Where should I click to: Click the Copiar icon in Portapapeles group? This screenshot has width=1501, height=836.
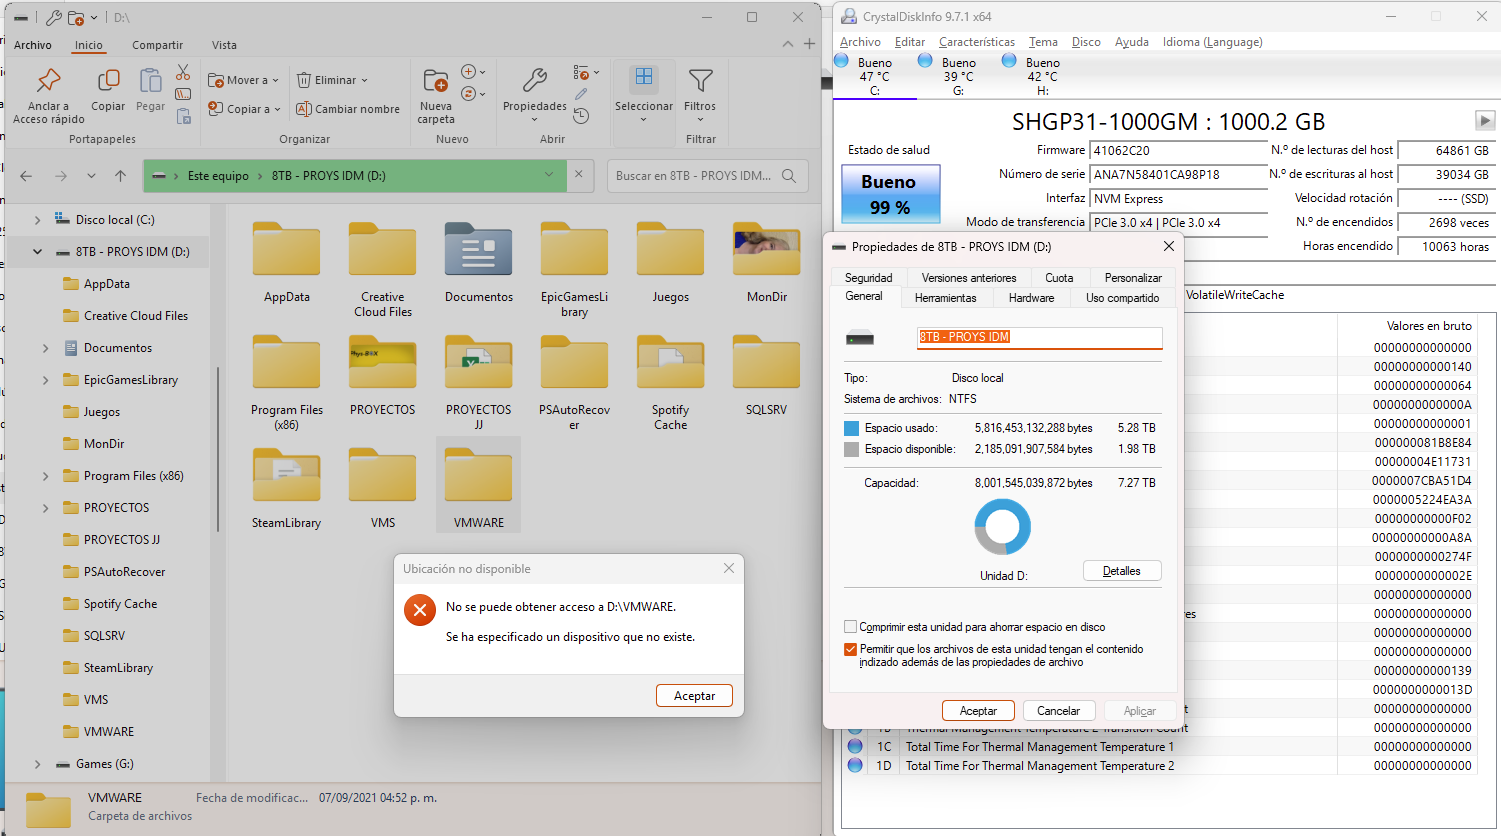pyautogui.click(x=108, y=80)
